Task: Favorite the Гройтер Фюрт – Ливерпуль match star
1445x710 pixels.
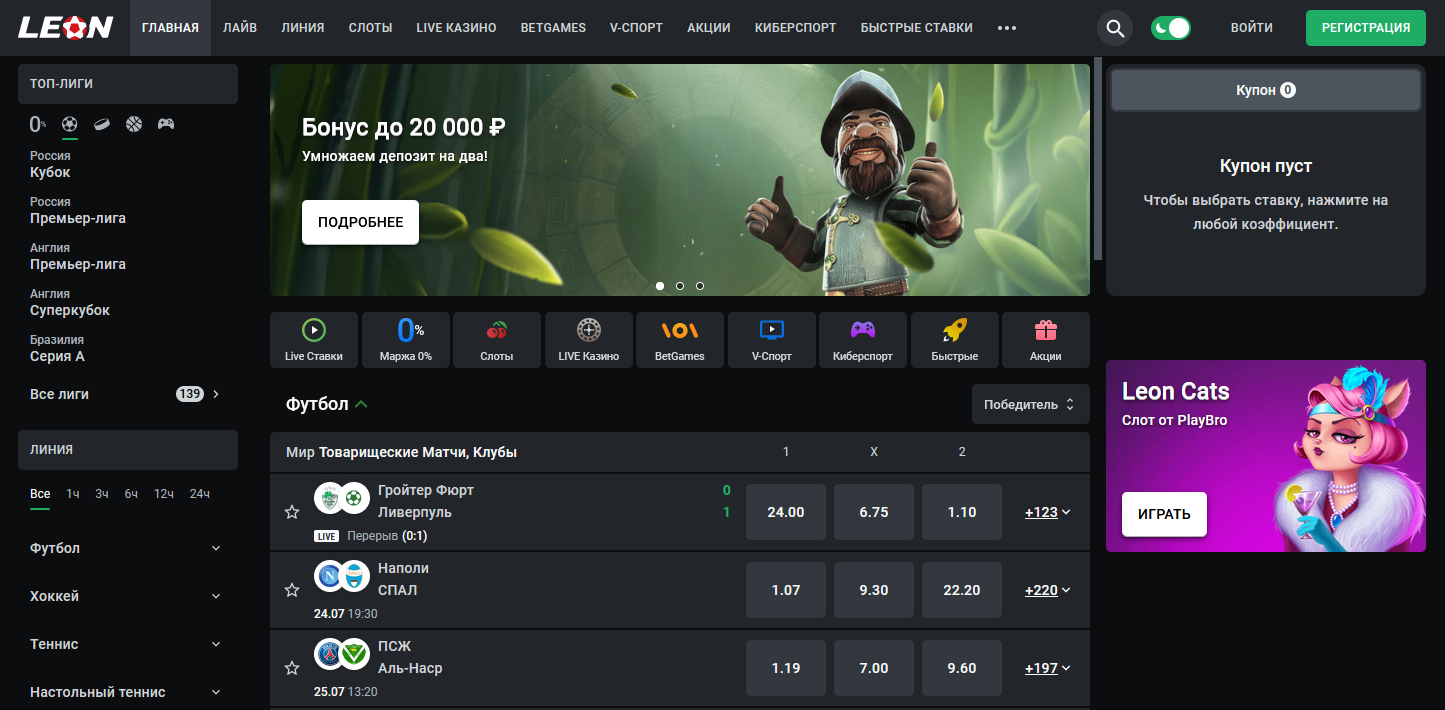Action: (x=292, y=512)
